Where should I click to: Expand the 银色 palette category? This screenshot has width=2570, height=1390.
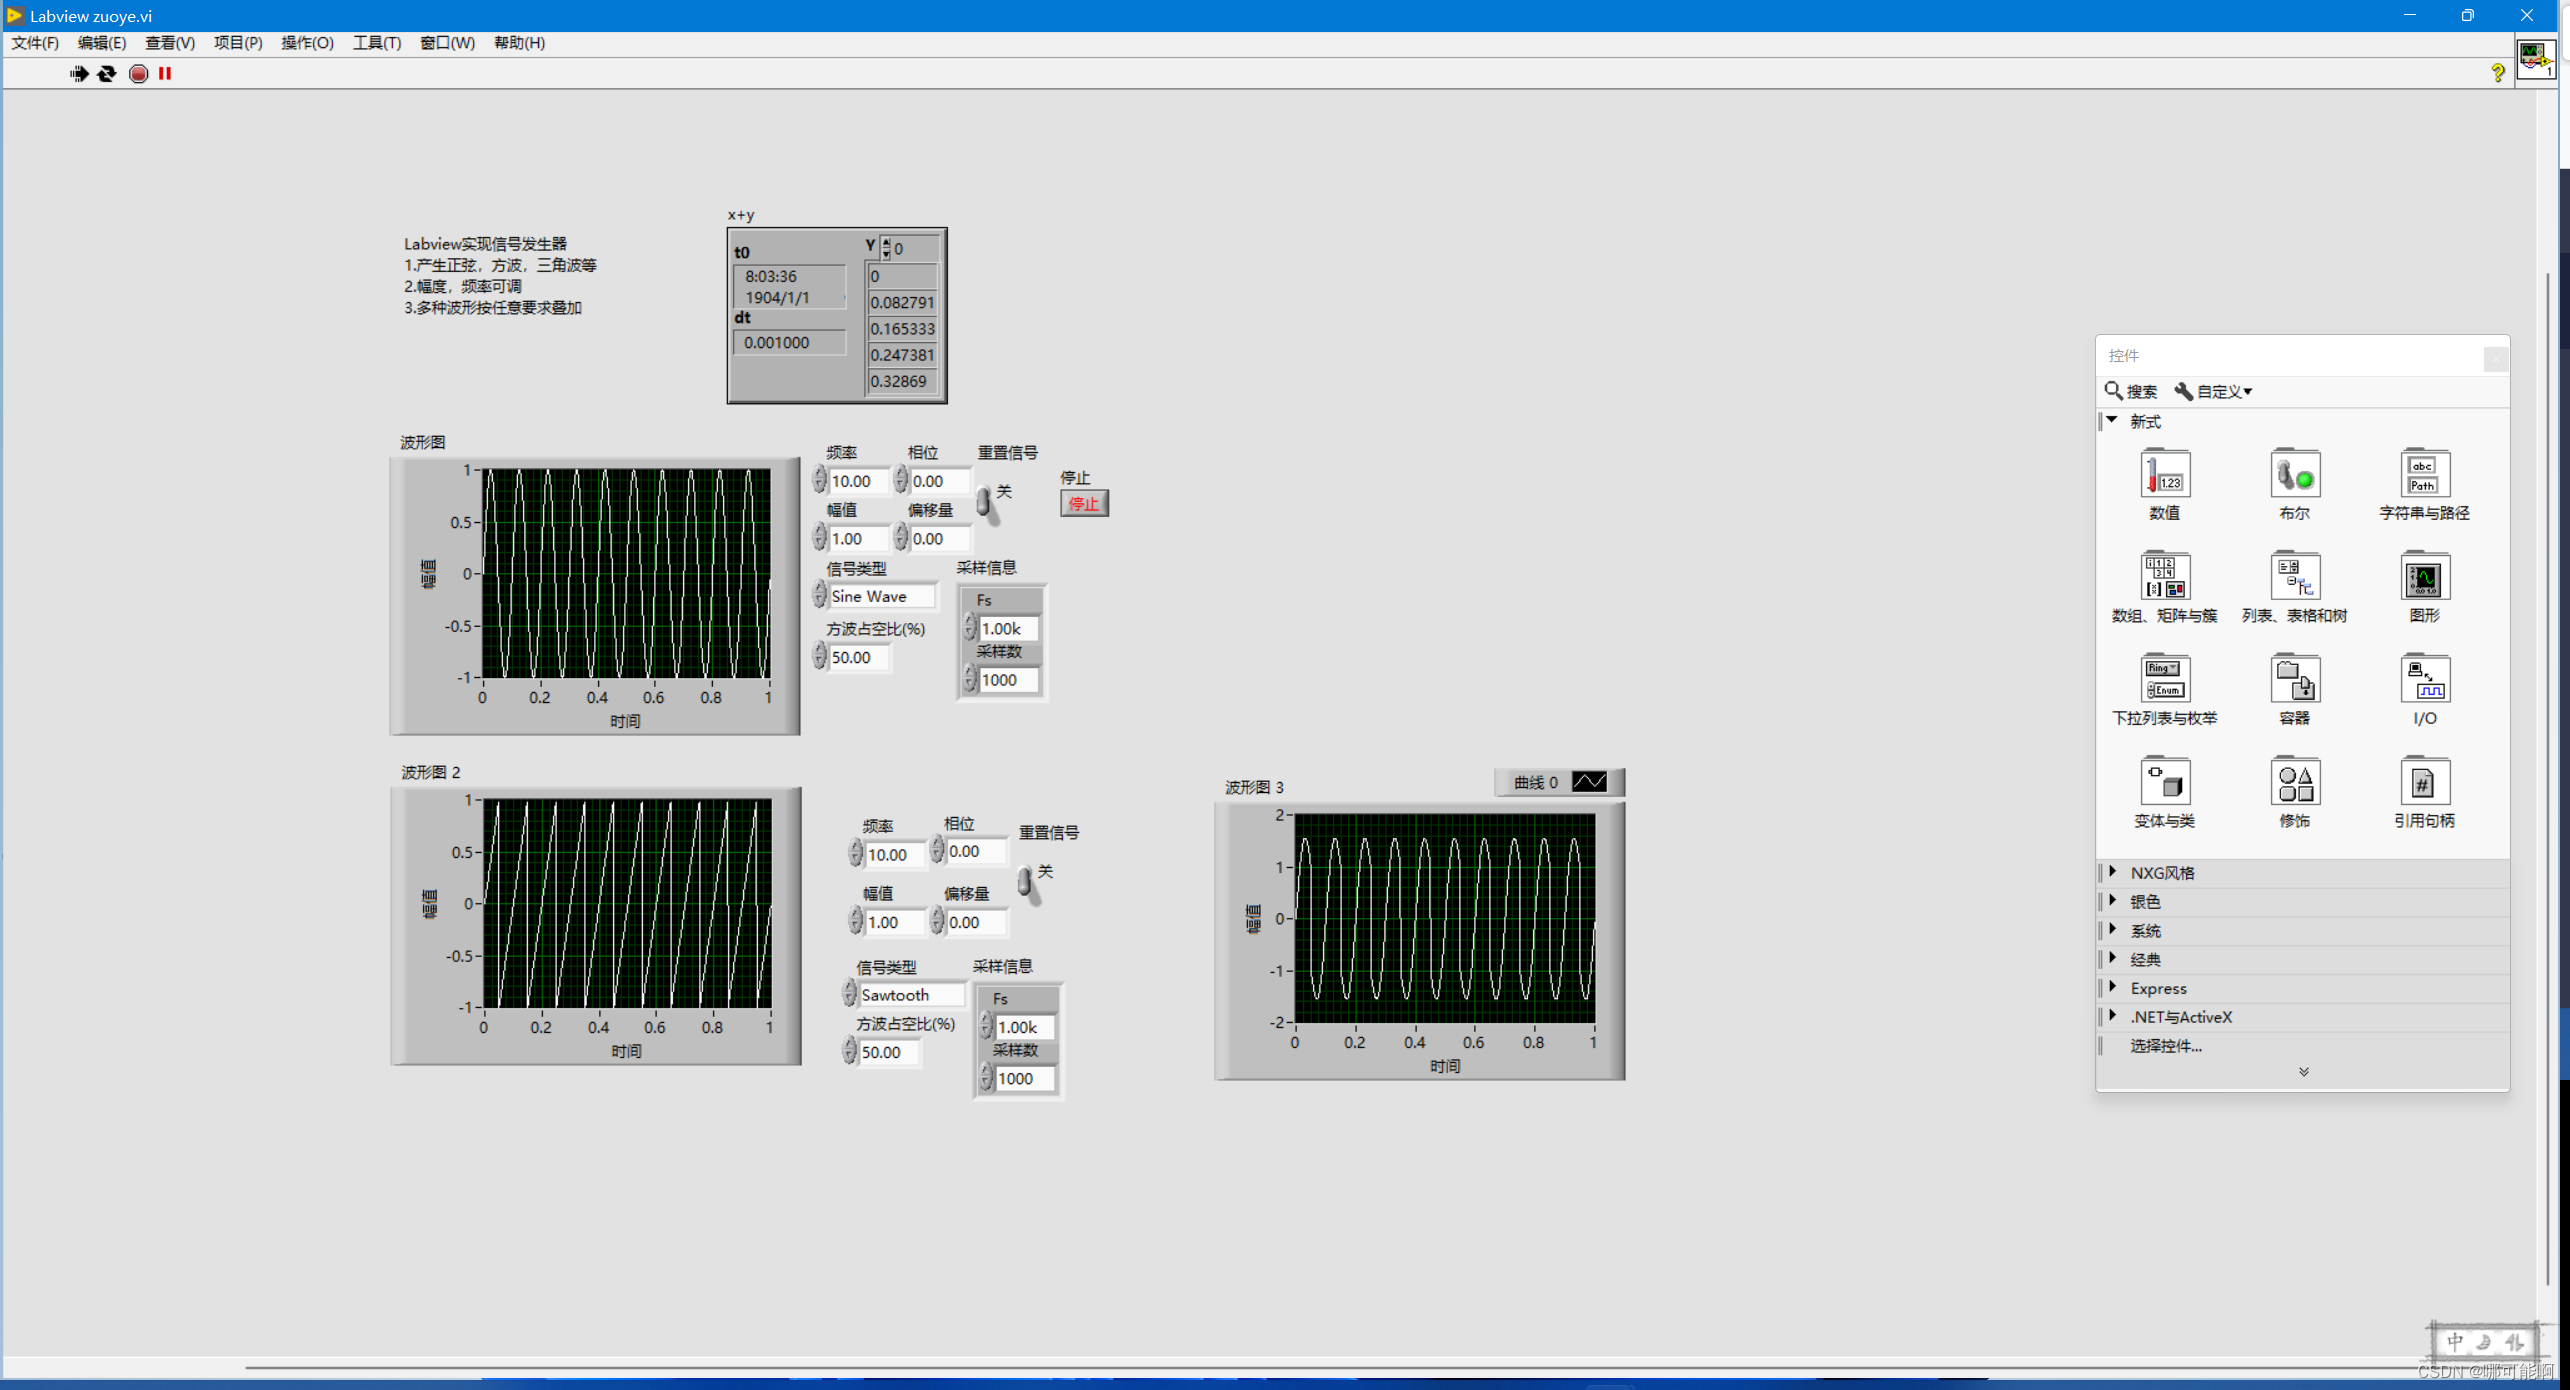click(x=2112, y=901)
